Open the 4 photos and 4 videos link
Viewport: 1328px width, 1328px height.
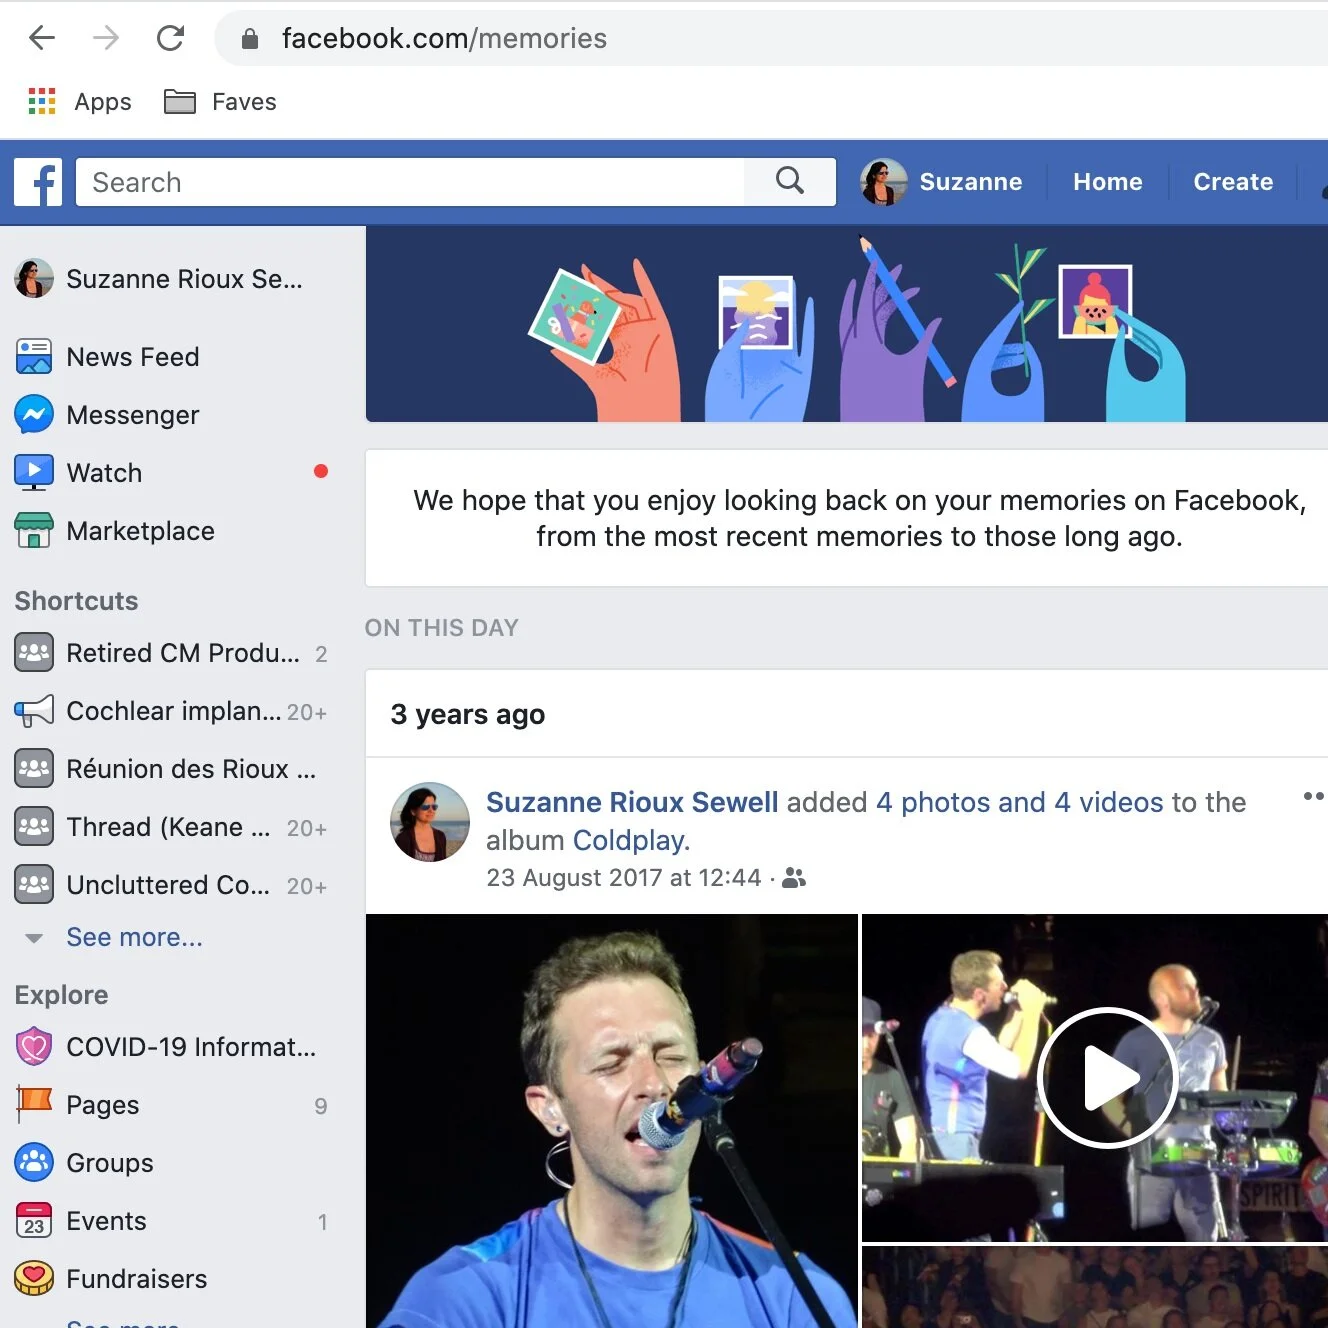pyautogui.click(x=1020, y=802)
